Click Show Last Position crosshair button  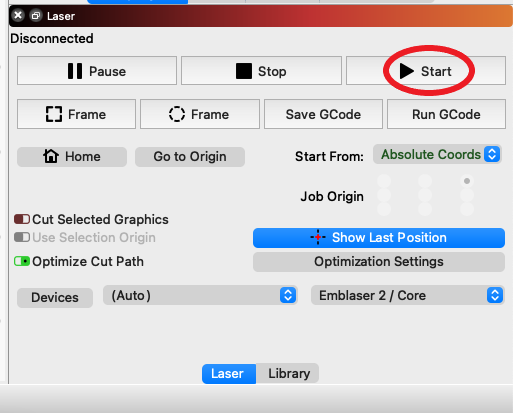(379, 238)
